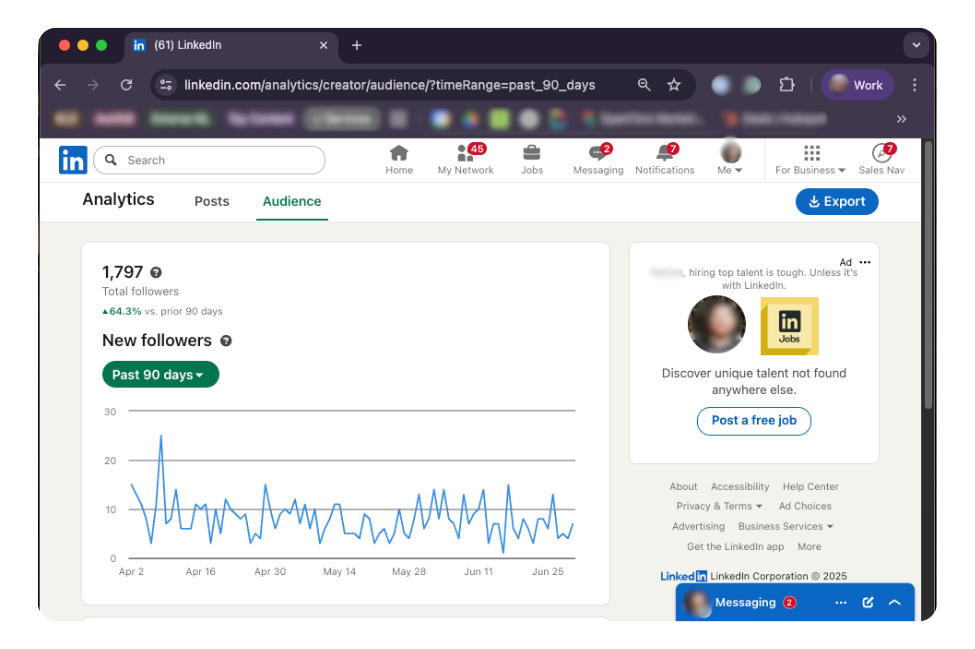Click Total followers help question icon

point(156,272)
